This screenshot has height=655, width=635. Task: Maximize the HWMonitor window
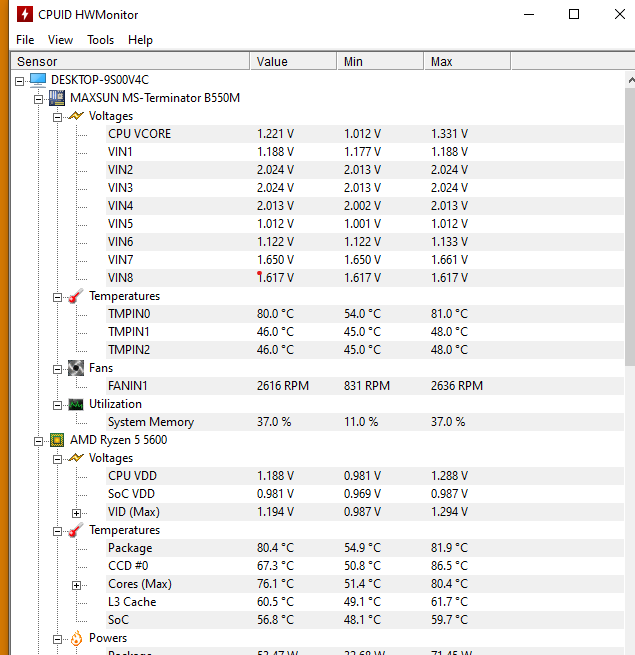coord(574,14)
